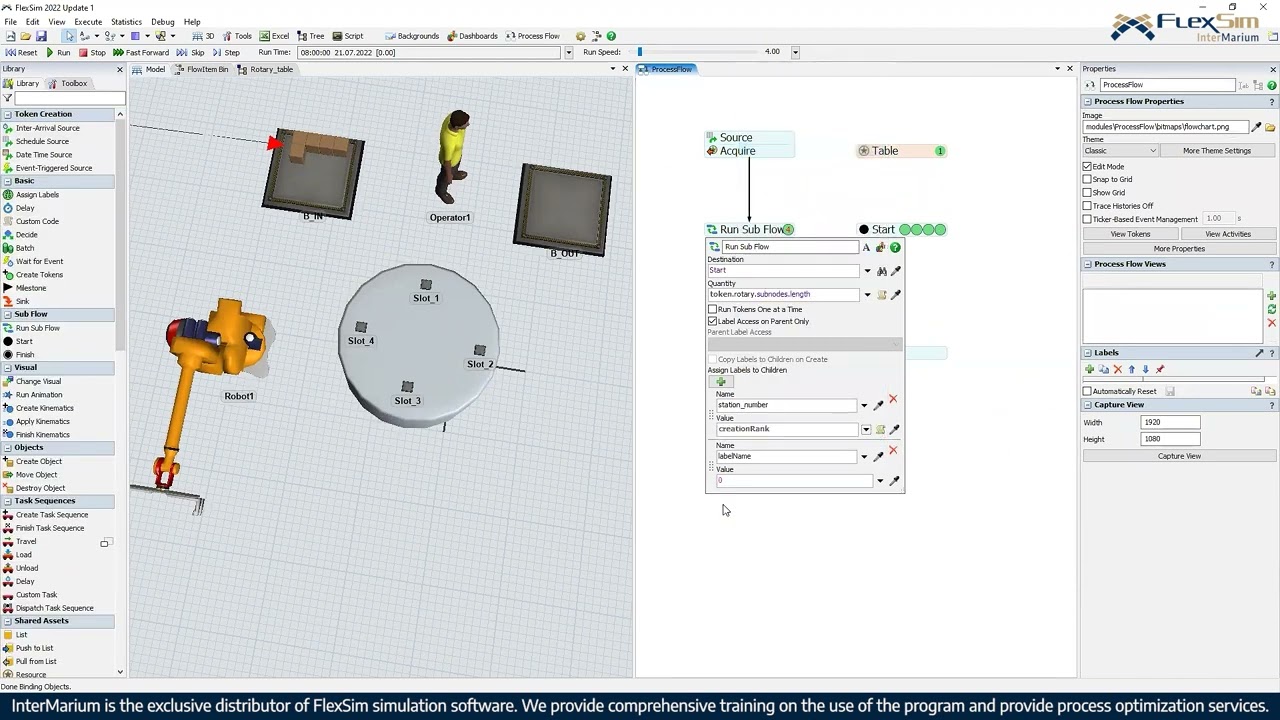Open the Excel interface tool
The width and height of the screenshot is (1280, 720).
[275, 36]
